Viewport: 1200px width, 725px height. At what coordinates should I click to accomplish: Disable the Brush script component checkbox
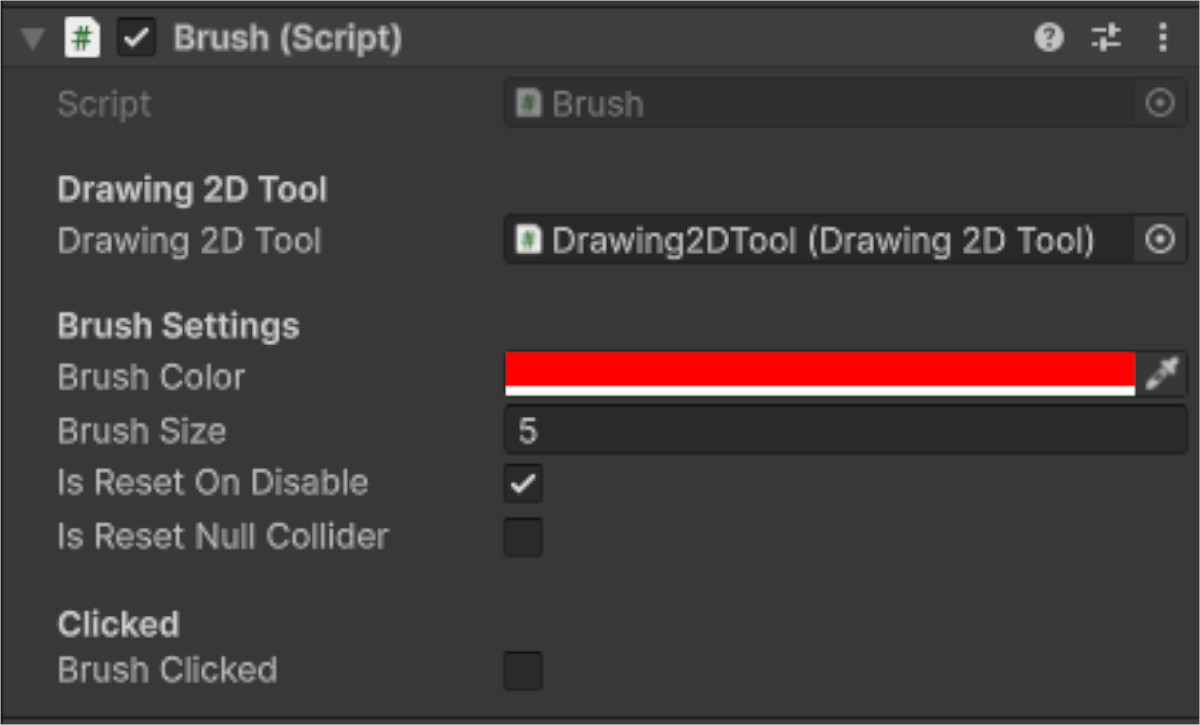tap(136, 40)
